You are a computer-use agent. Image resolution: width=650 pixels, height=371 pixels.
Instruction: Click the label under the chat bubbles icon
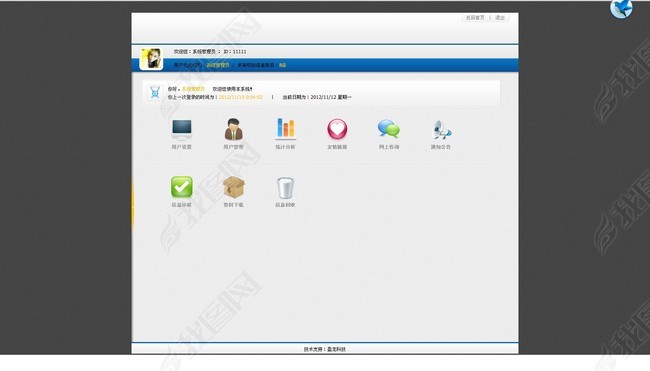tap(389, 147)
